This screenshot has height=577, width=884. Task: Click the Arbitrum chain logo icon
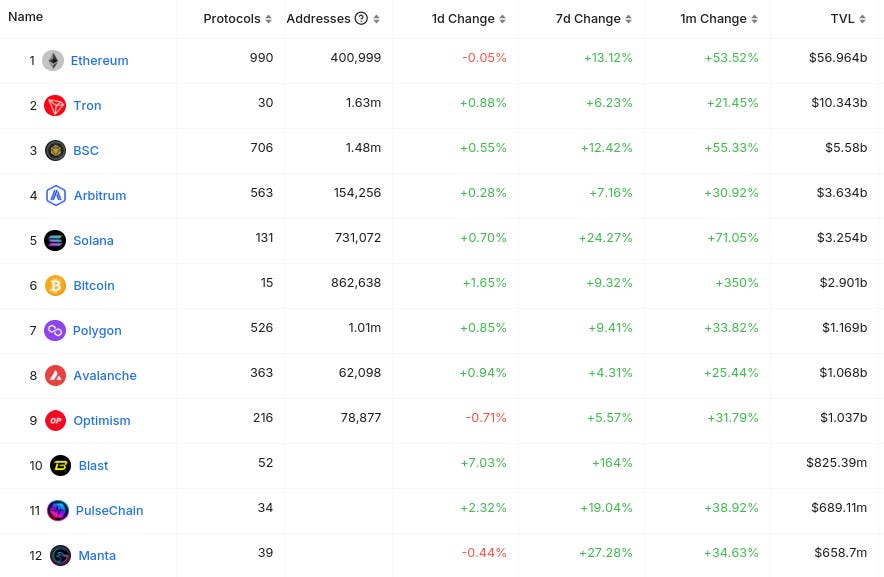(x=56, y=196)
